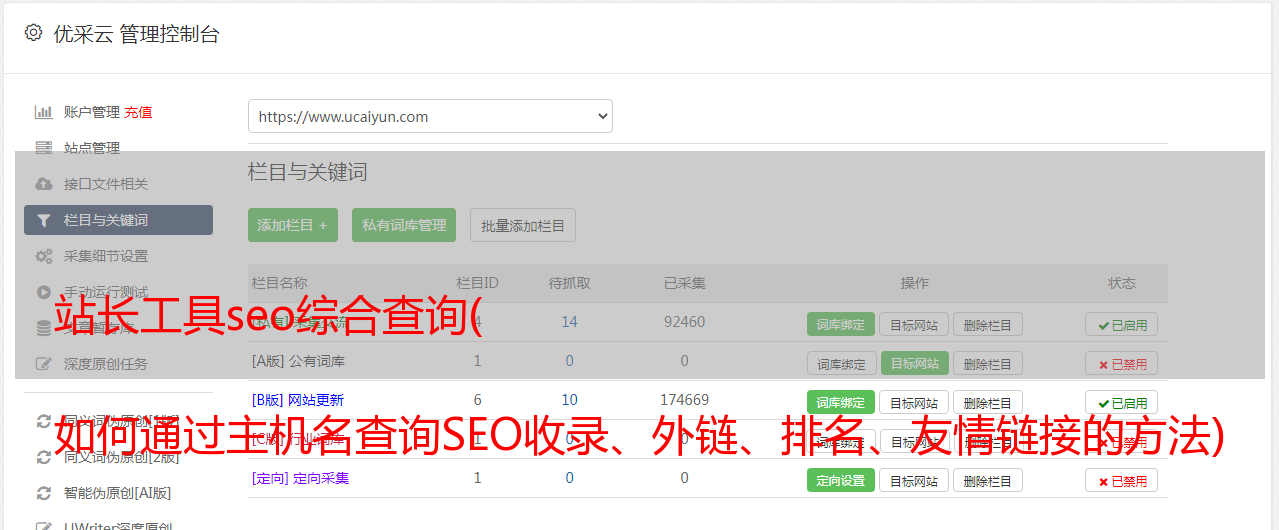Click the 优采云 管理控制台 title
This screenshot has width=1279, height=530.
pyautogui.click(x=136, y=34)
